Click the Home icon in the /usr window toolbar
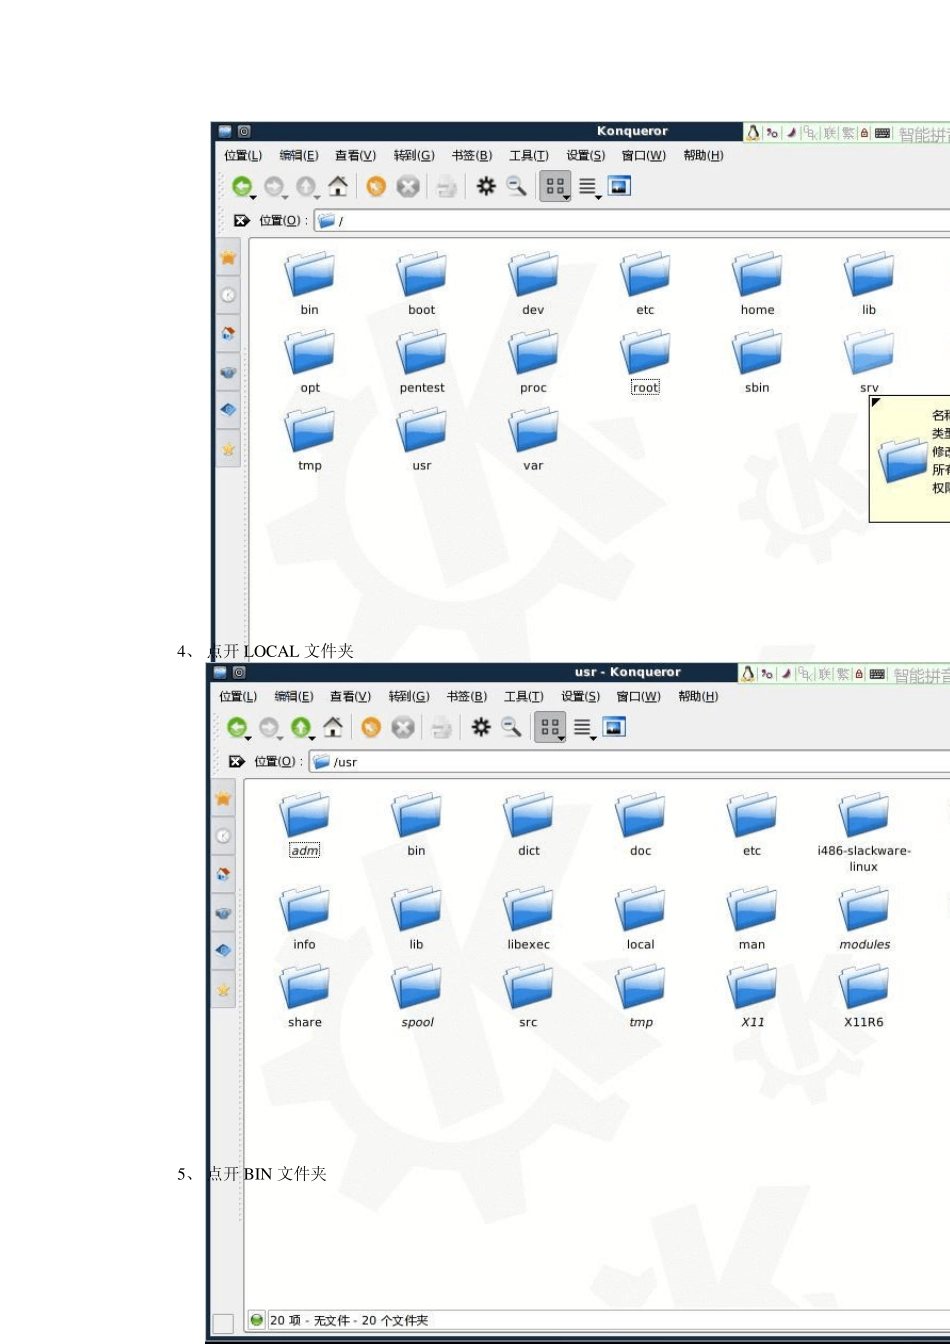The width and height of the screenshot is (950, 1344). tap(333, 728)
